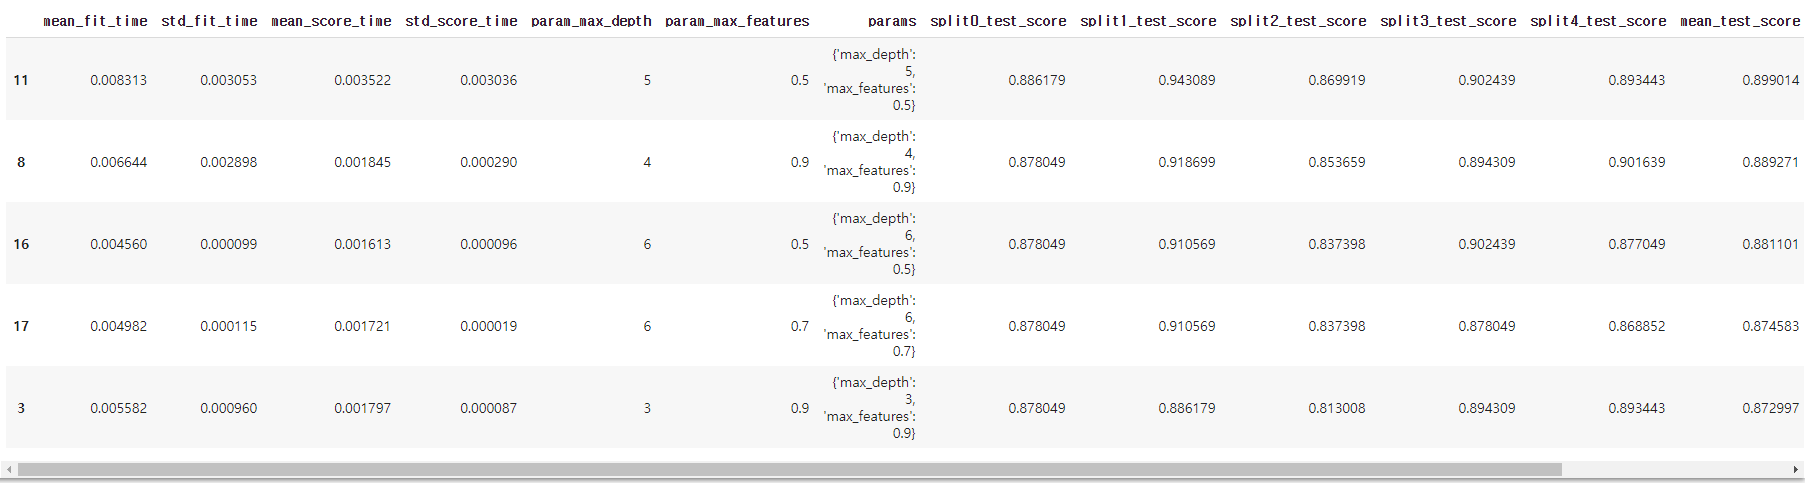Click std_fit_time value 0.000099

[x=228, y=244]
